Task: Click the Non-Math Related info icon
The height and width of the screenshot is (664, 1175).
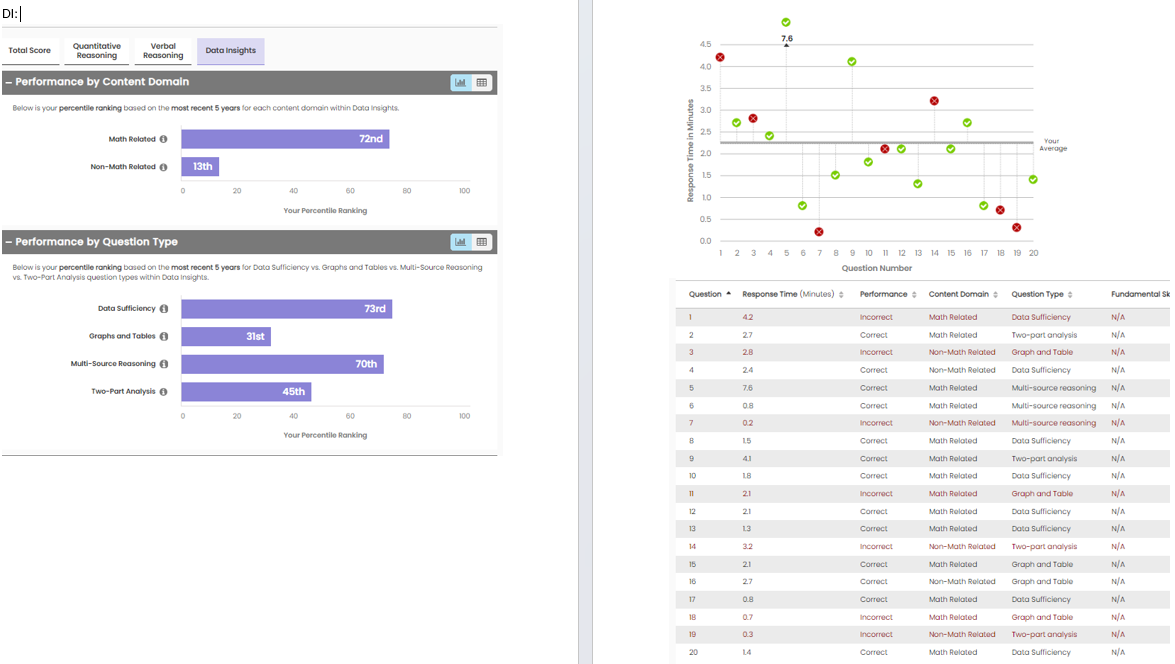Action: (x=163, y=167)
